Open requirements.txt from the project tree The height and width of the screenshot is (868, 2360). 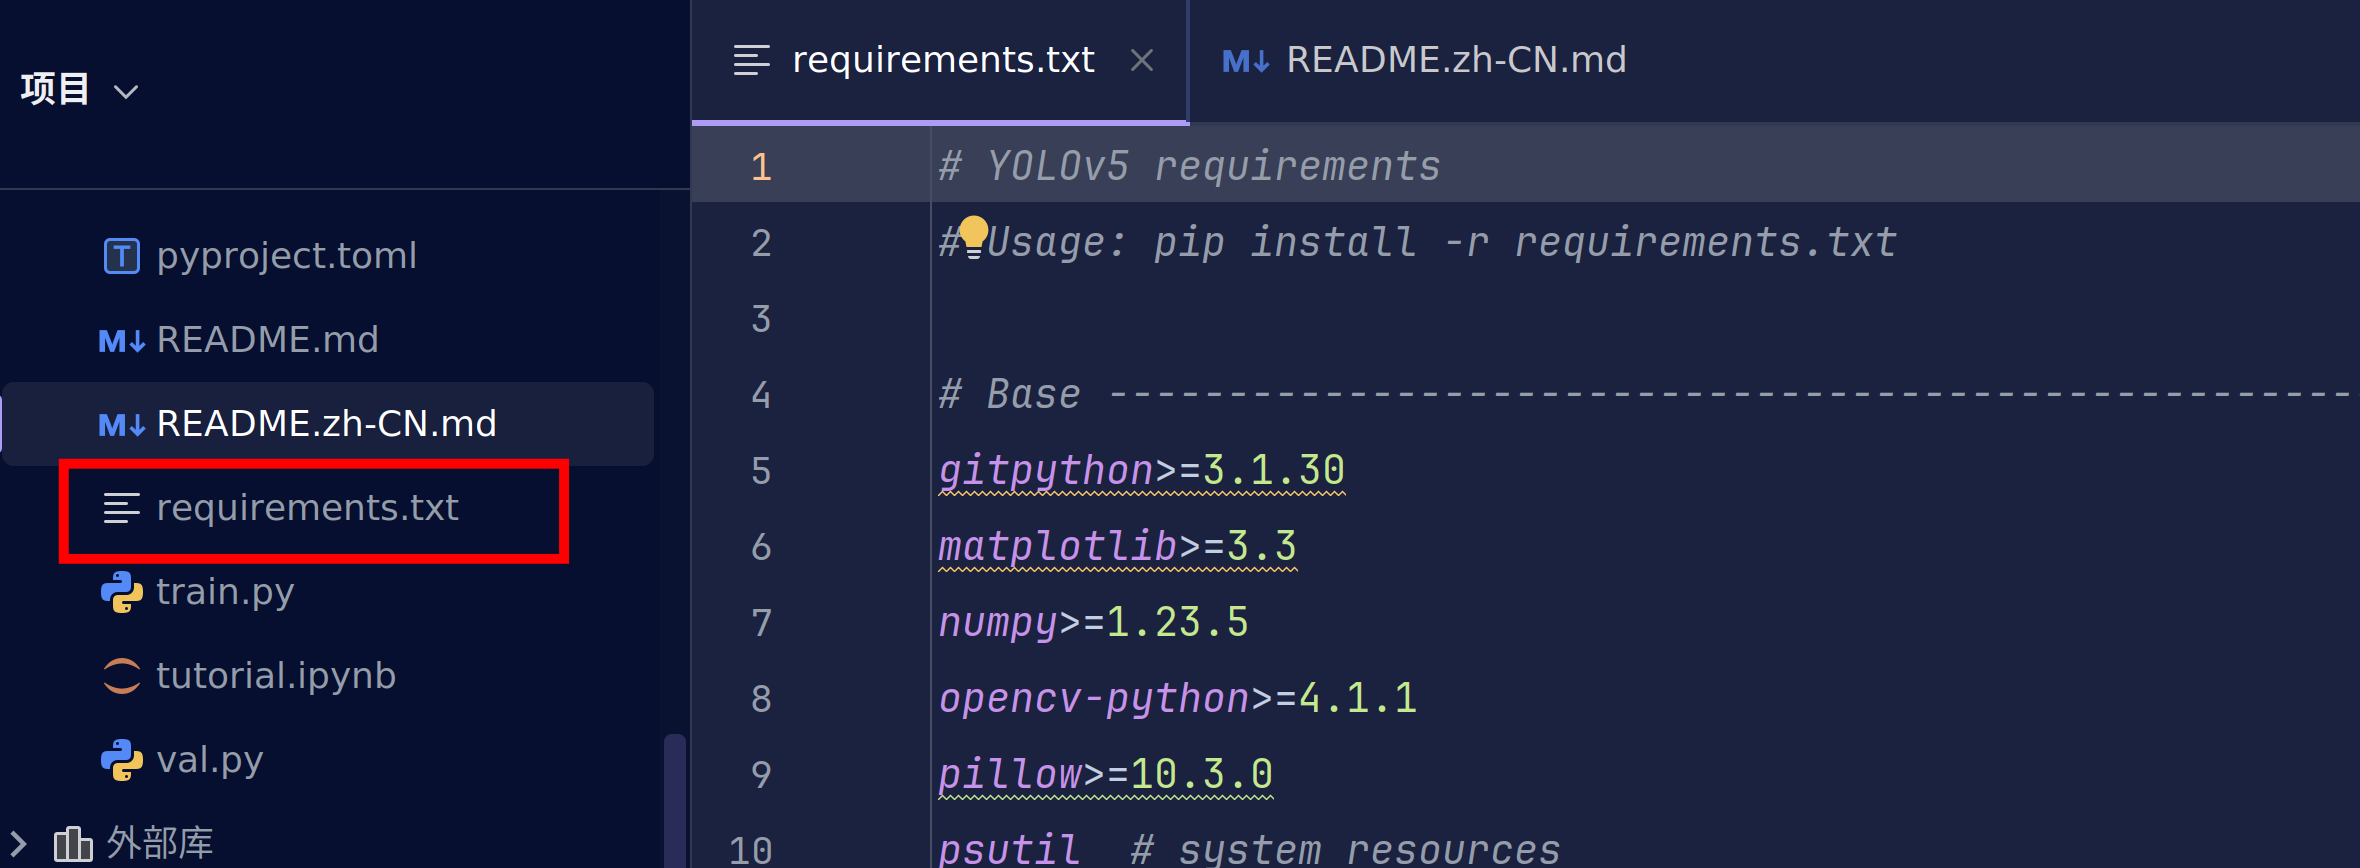tap(307, 508)
